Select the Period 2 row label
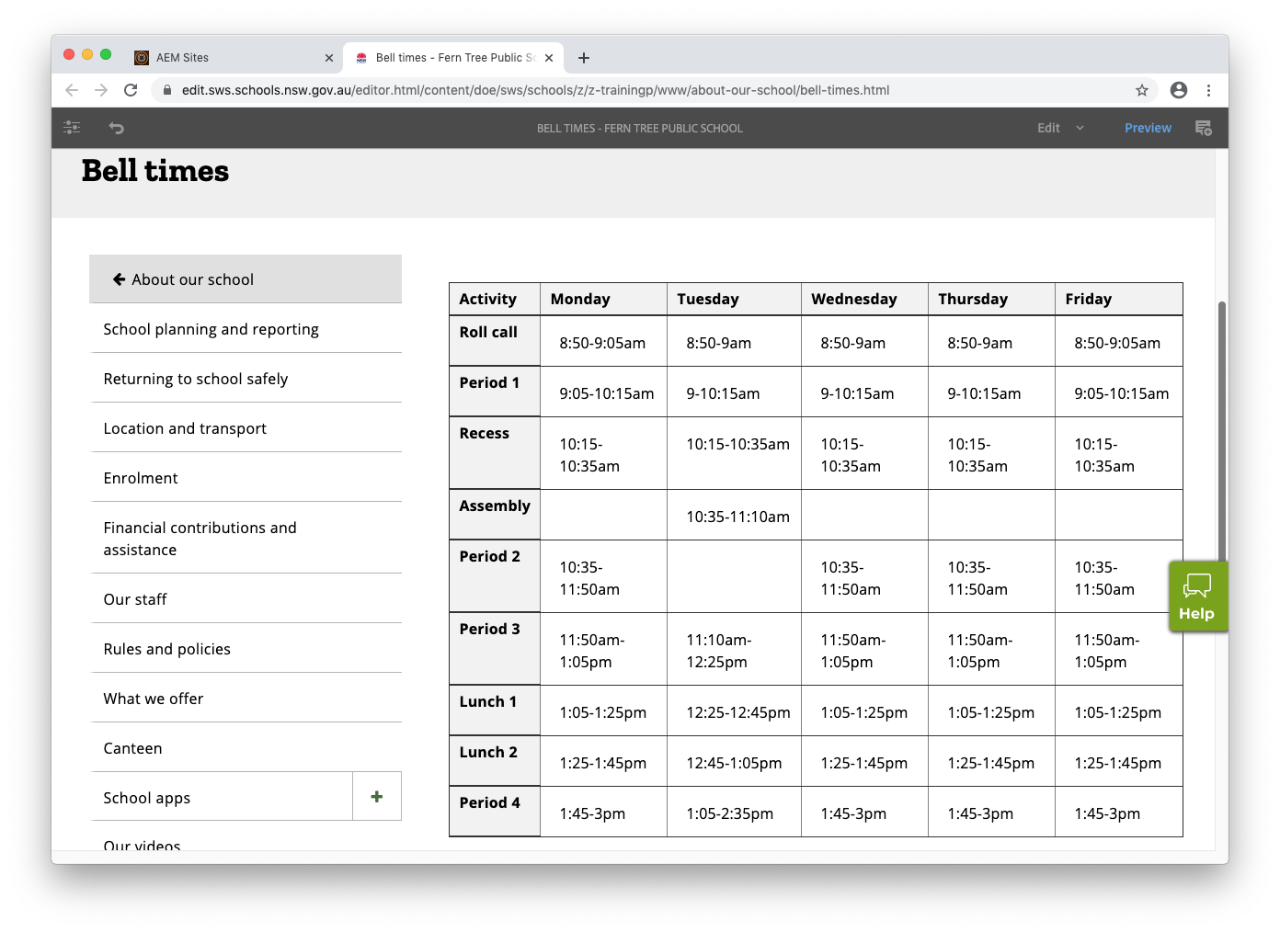Image resolution: width=1280 pixels, height=932 pixels. pyautogui.click(x=494, y=576)
